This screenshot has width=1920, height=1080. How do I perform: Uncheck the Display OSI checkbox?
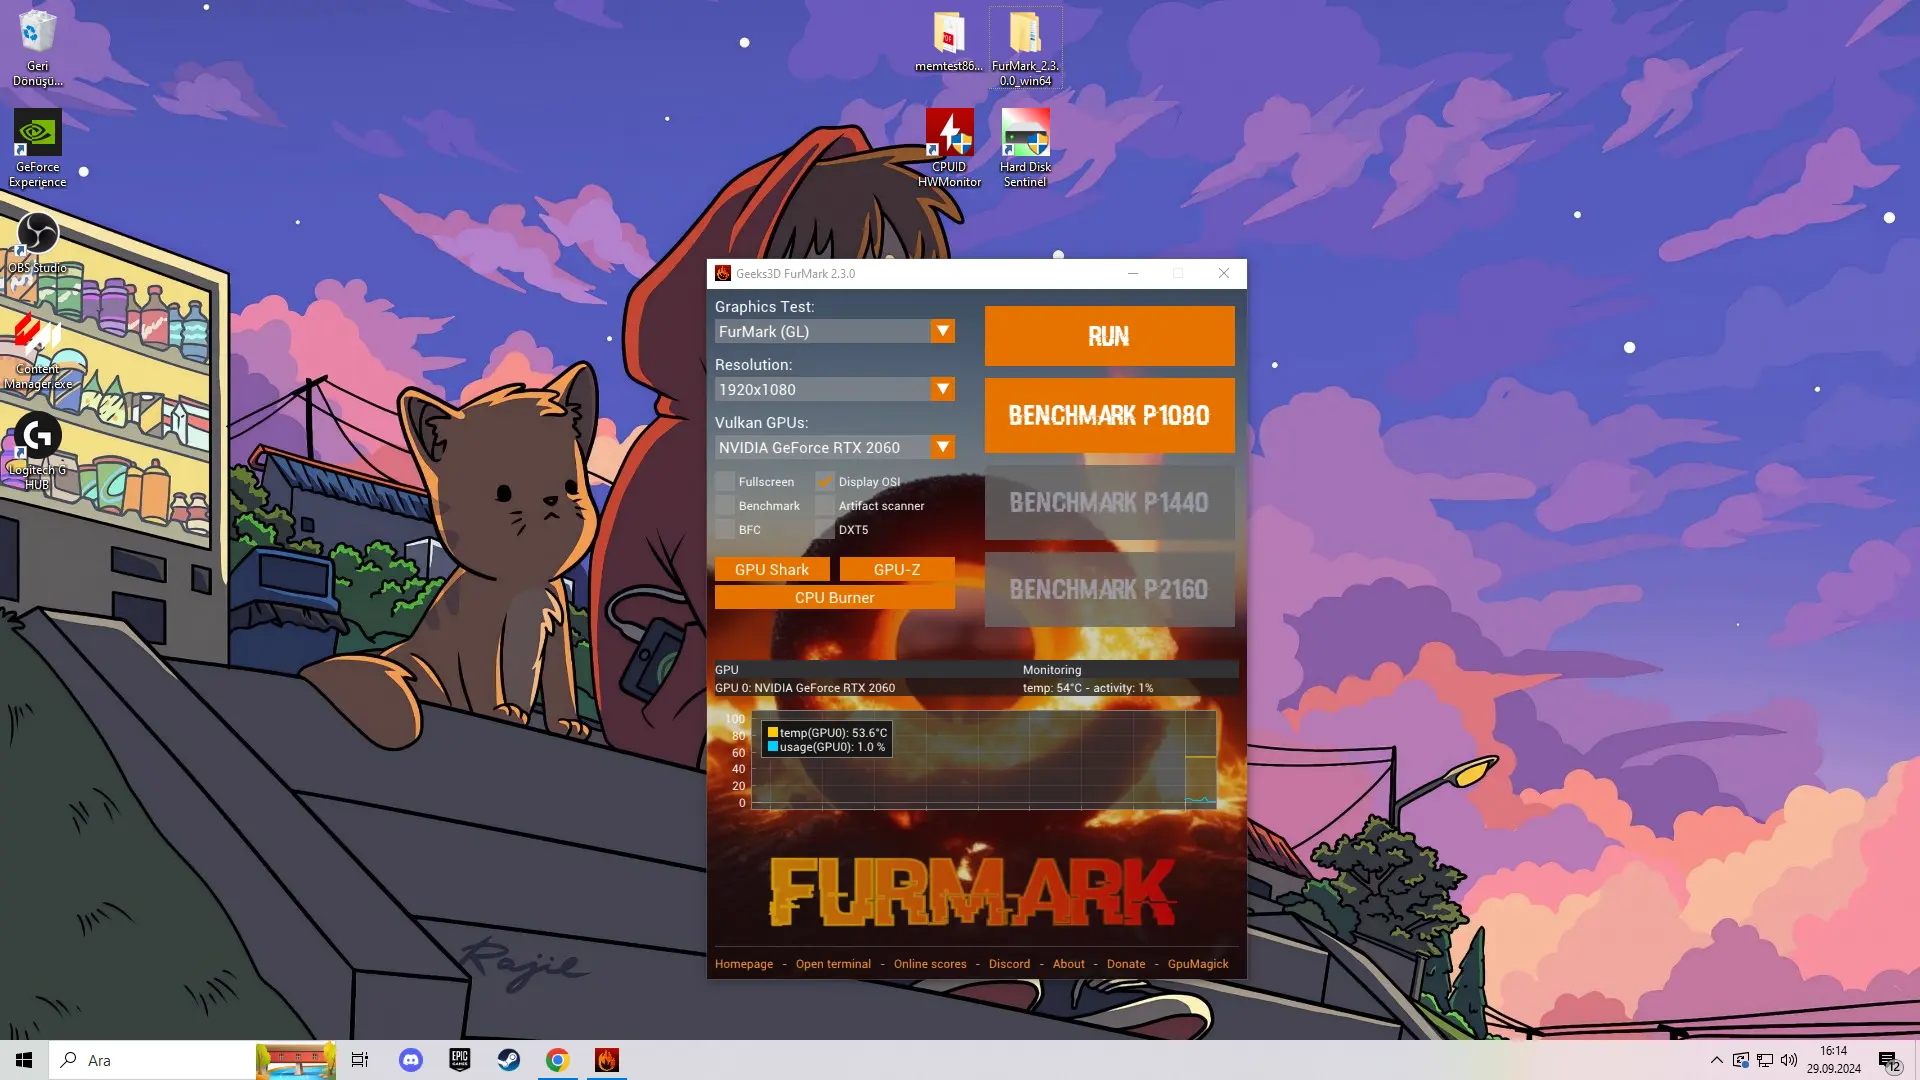coord(825,482)
